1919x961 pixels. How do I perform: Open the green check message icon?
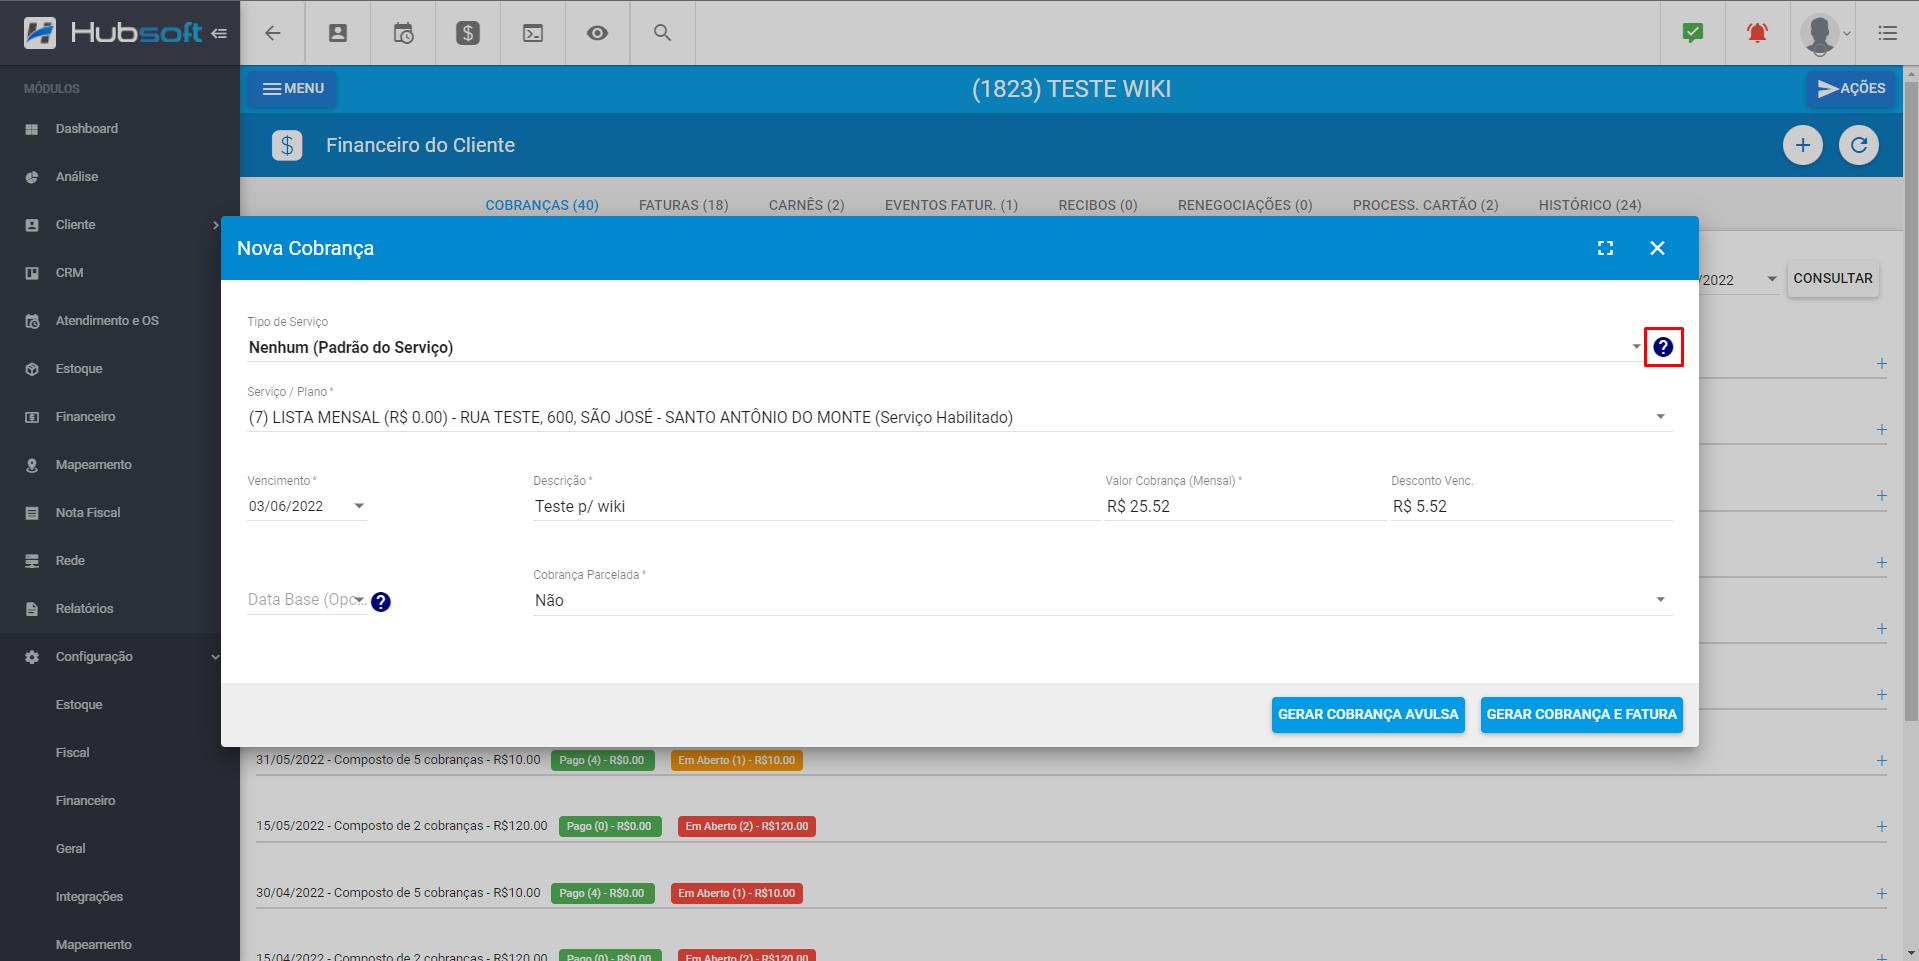1693,33
